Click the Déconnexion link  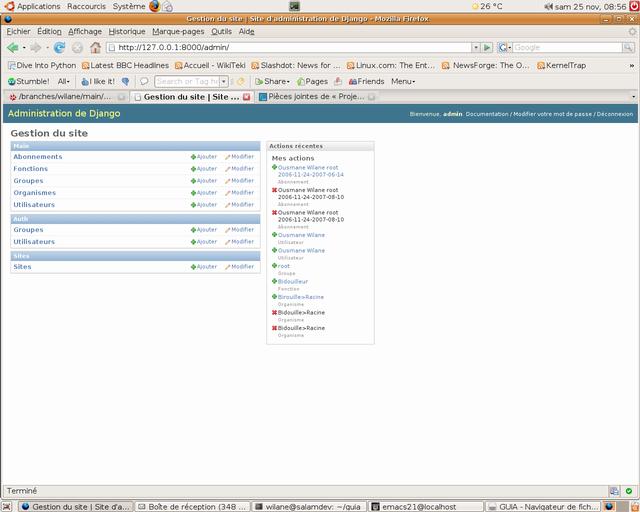pyautogui.click(x=615, y=114)
